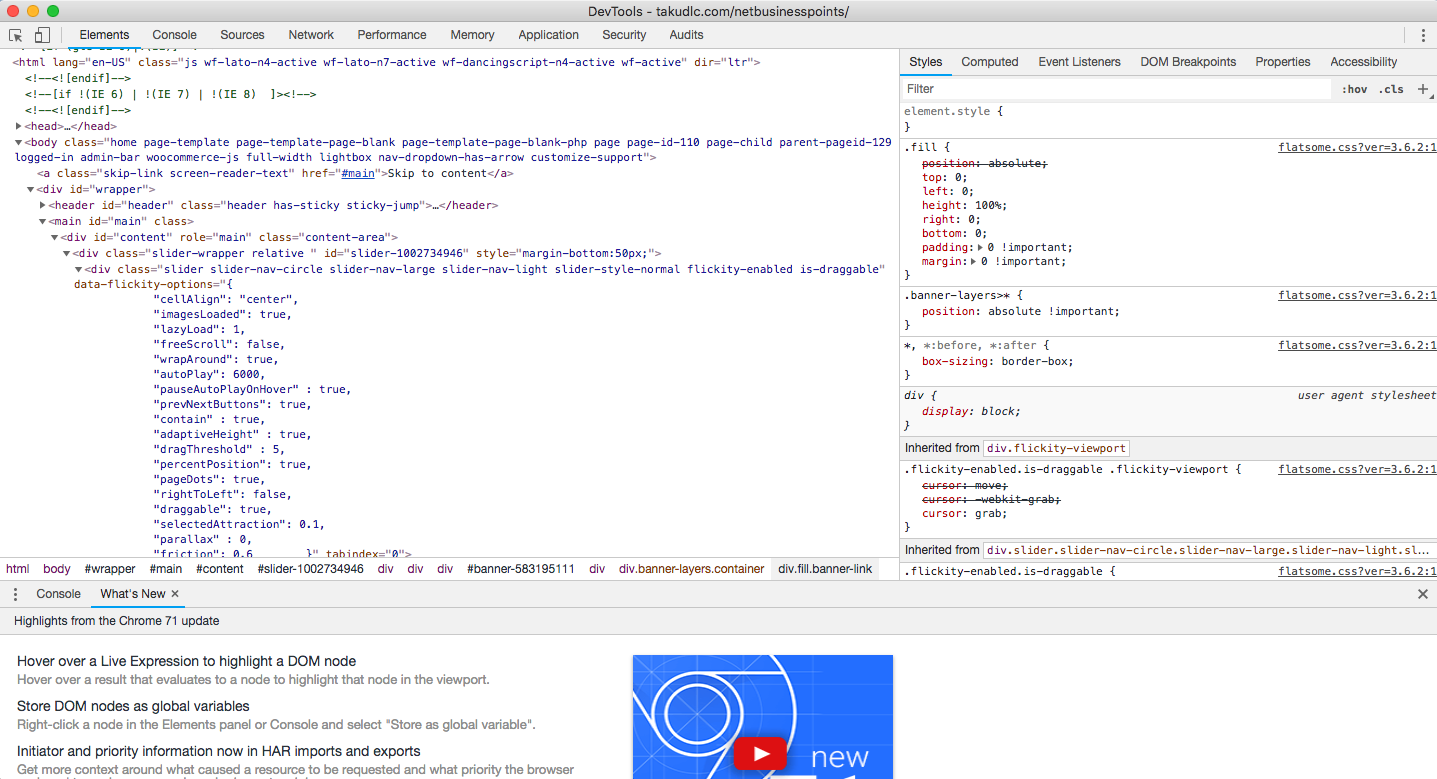The height and width of the screenshot is (779, 1437).
Task: Switch to the Console panel tab
Action: tap(174, 35)
